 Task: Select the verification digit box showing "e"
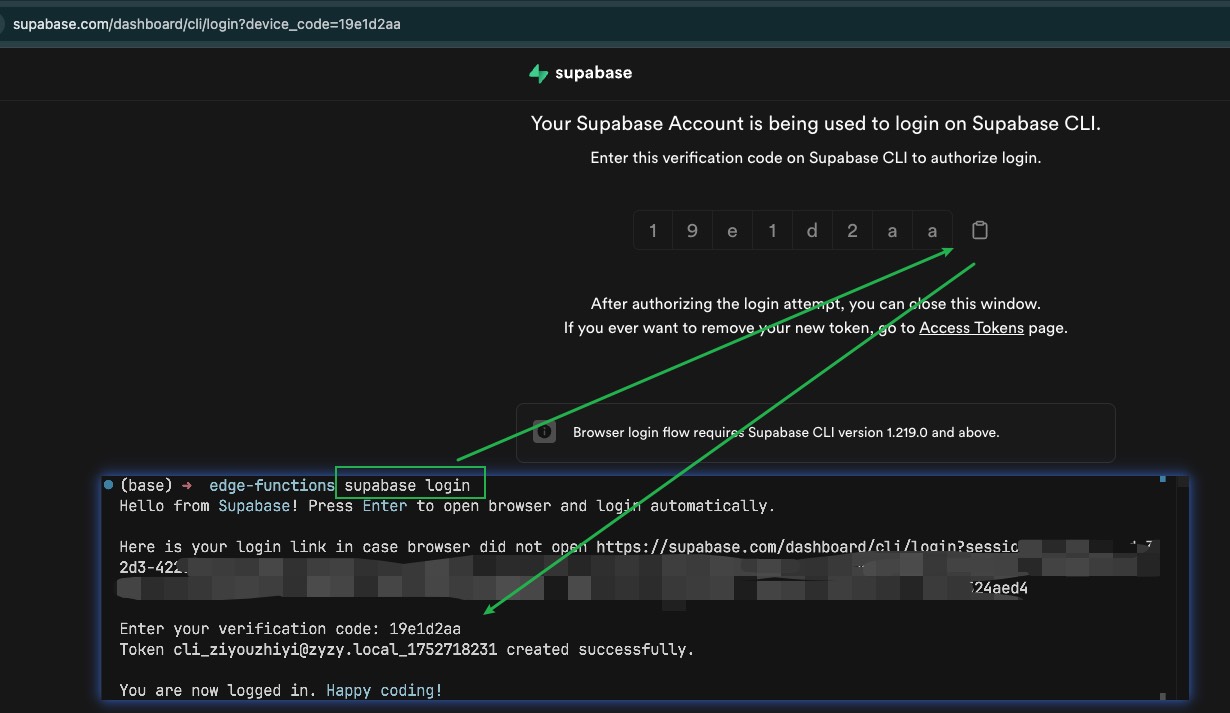[x=732, y=231]
